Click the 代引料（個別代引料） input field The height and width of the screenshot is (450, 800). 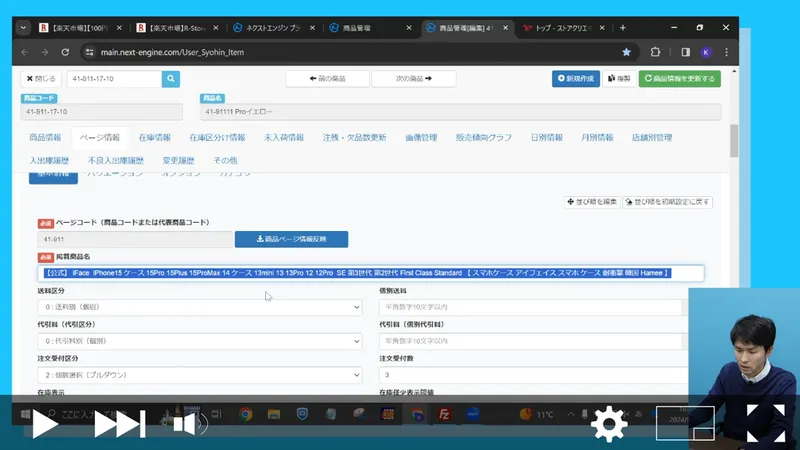click(x=533, y=341)
